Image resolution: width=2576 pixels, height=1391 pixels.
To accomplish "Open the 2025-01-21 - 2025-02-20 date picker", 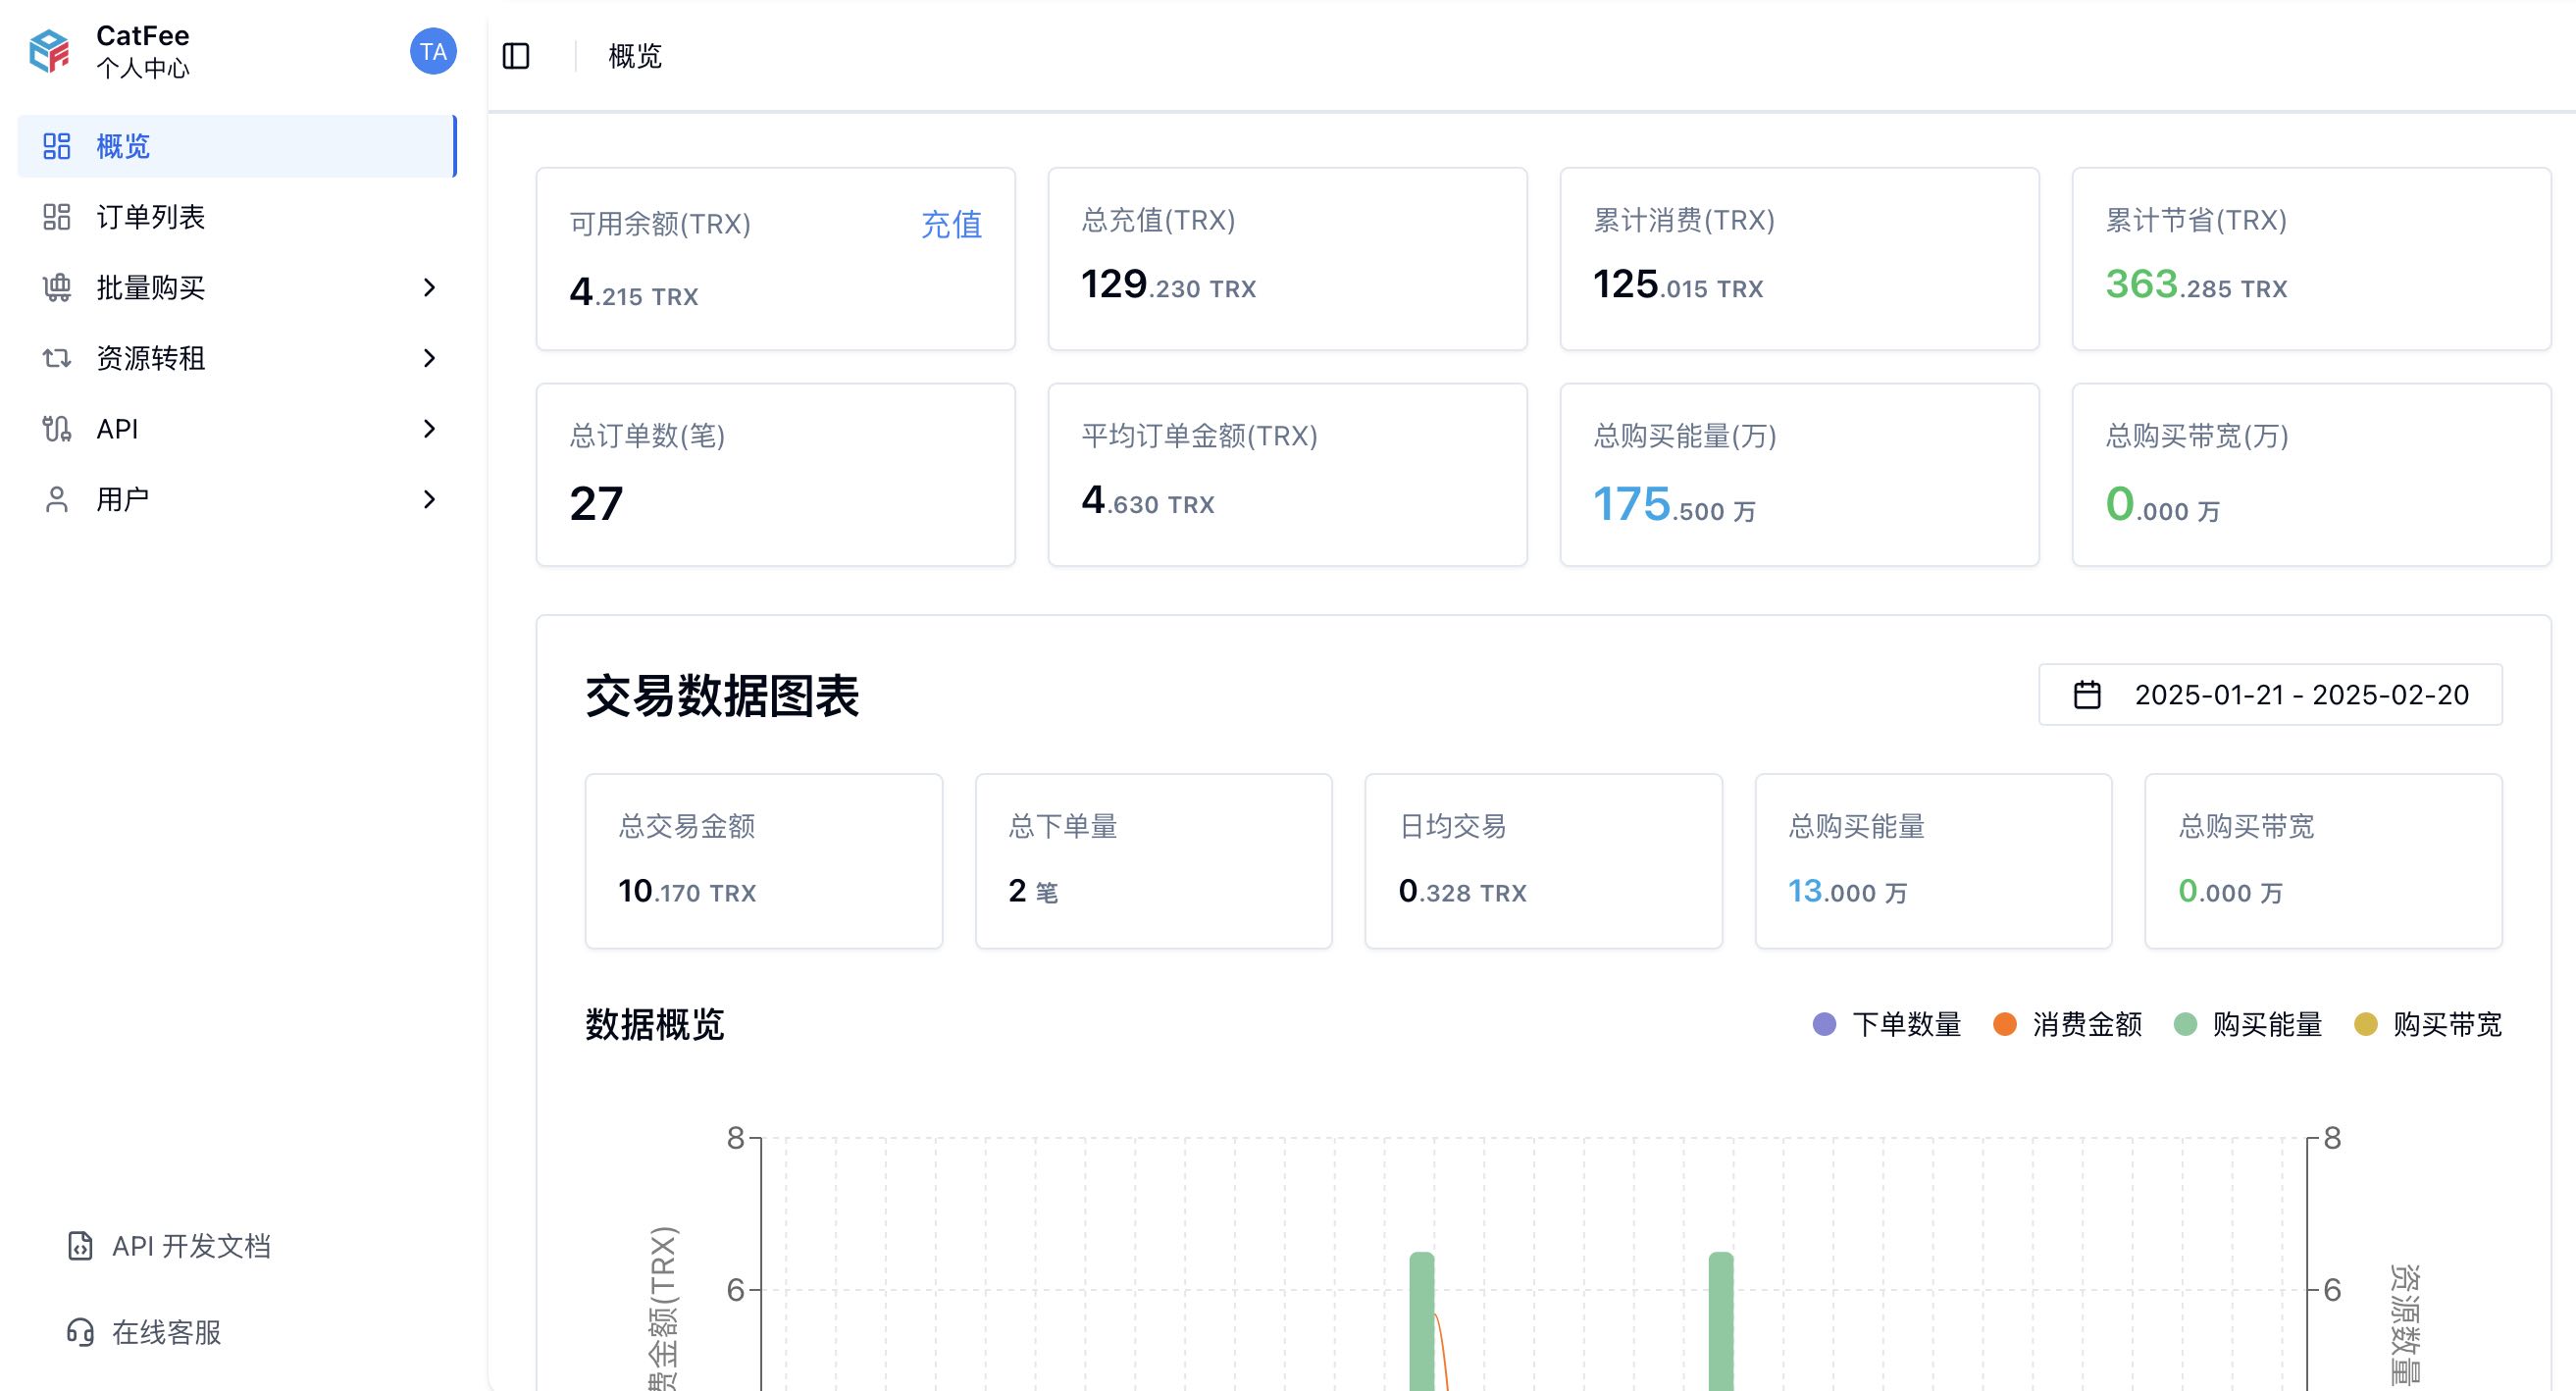I will 2270,694.
